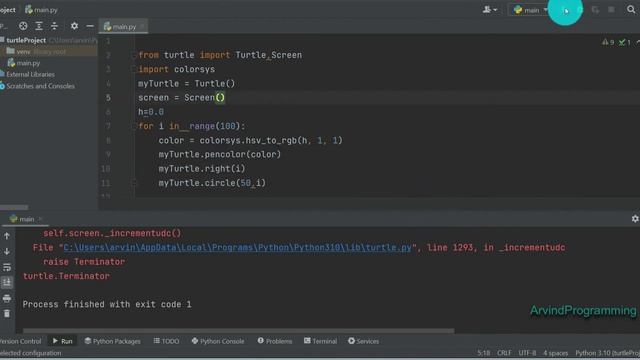Open the TODO tool window
The width and height of the screenshot is (640, 360).
(167, 341)
